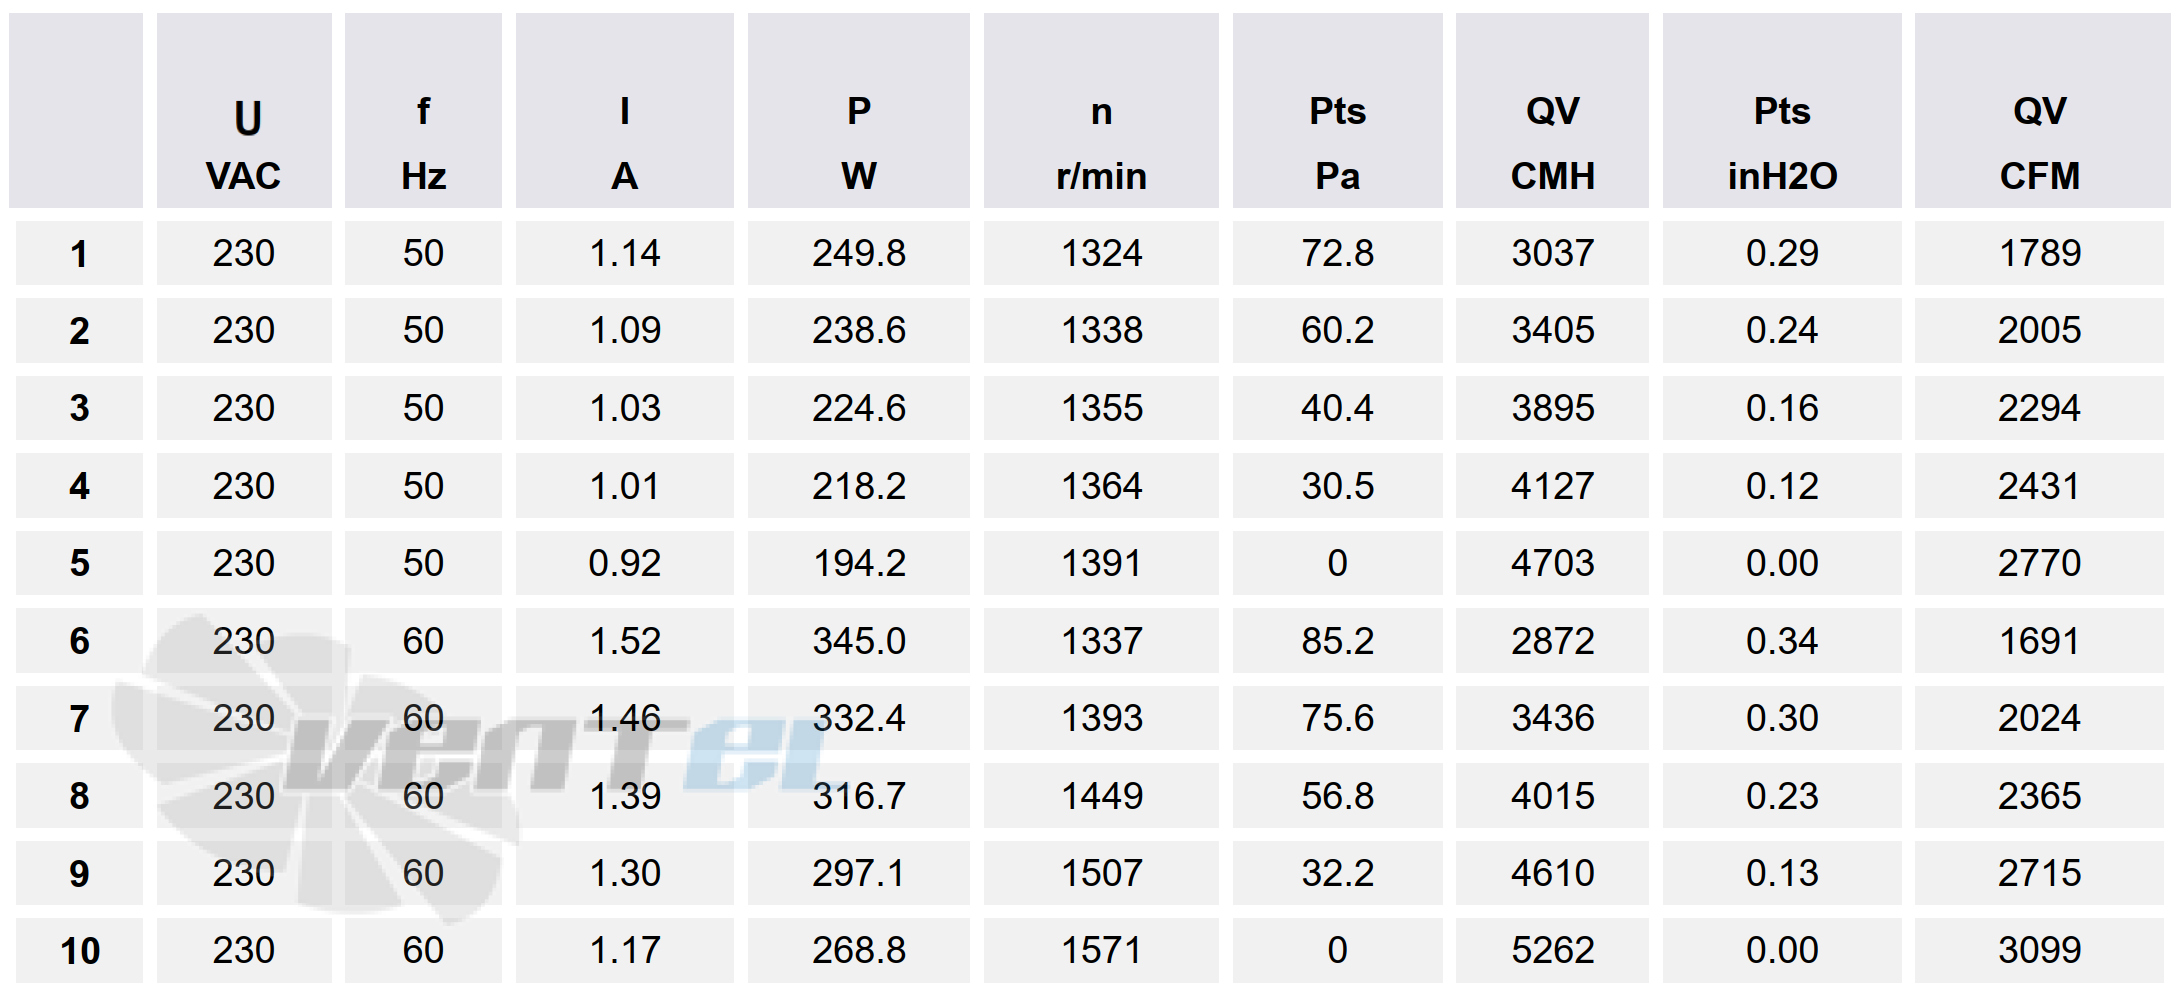The width and height of the screenshot is (2179, 995).
Task: Select the 1.52 current value
Action: [625, 641]
